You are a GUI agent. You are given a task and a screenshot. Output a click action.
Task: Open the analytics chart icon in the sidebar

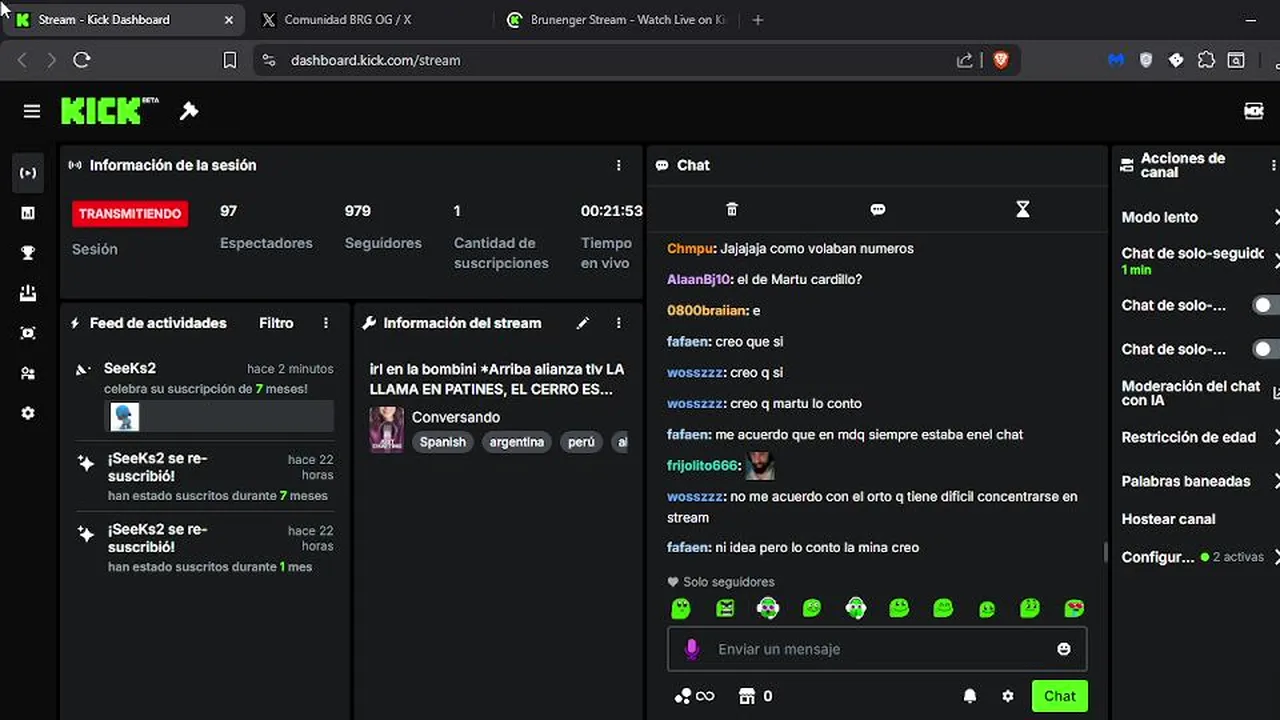click(28, 213)
